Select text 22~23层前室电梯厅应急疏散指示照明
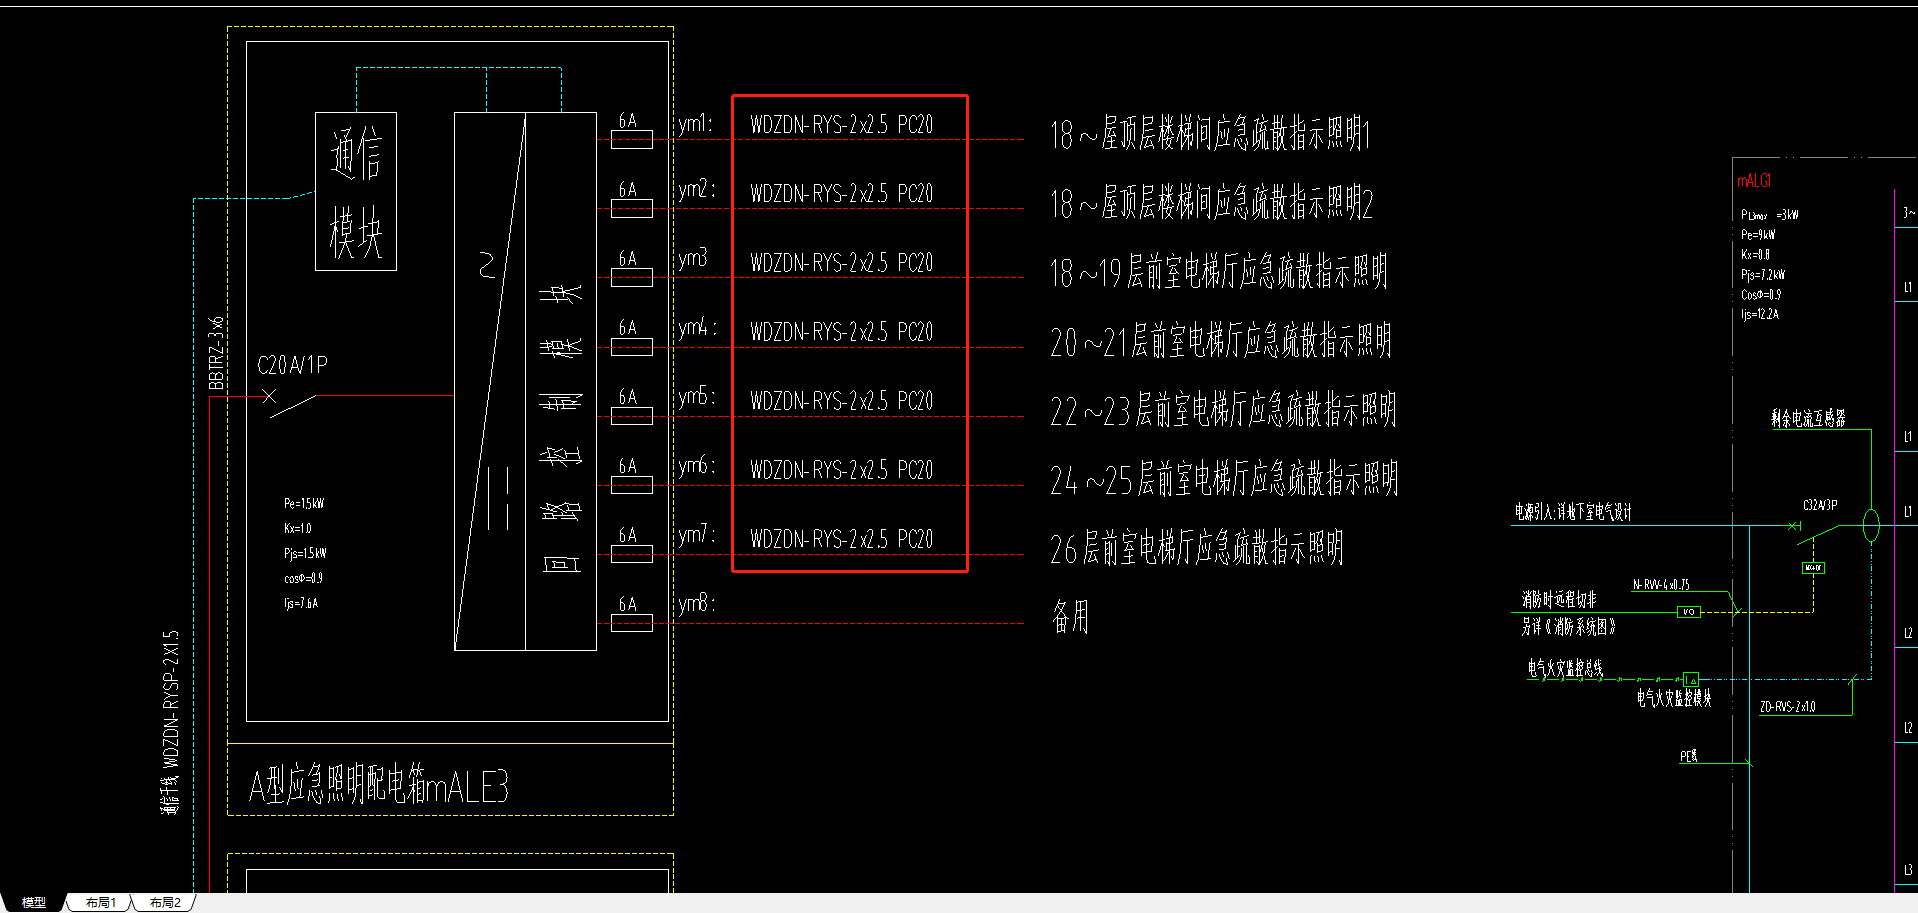 point(1223,411)
